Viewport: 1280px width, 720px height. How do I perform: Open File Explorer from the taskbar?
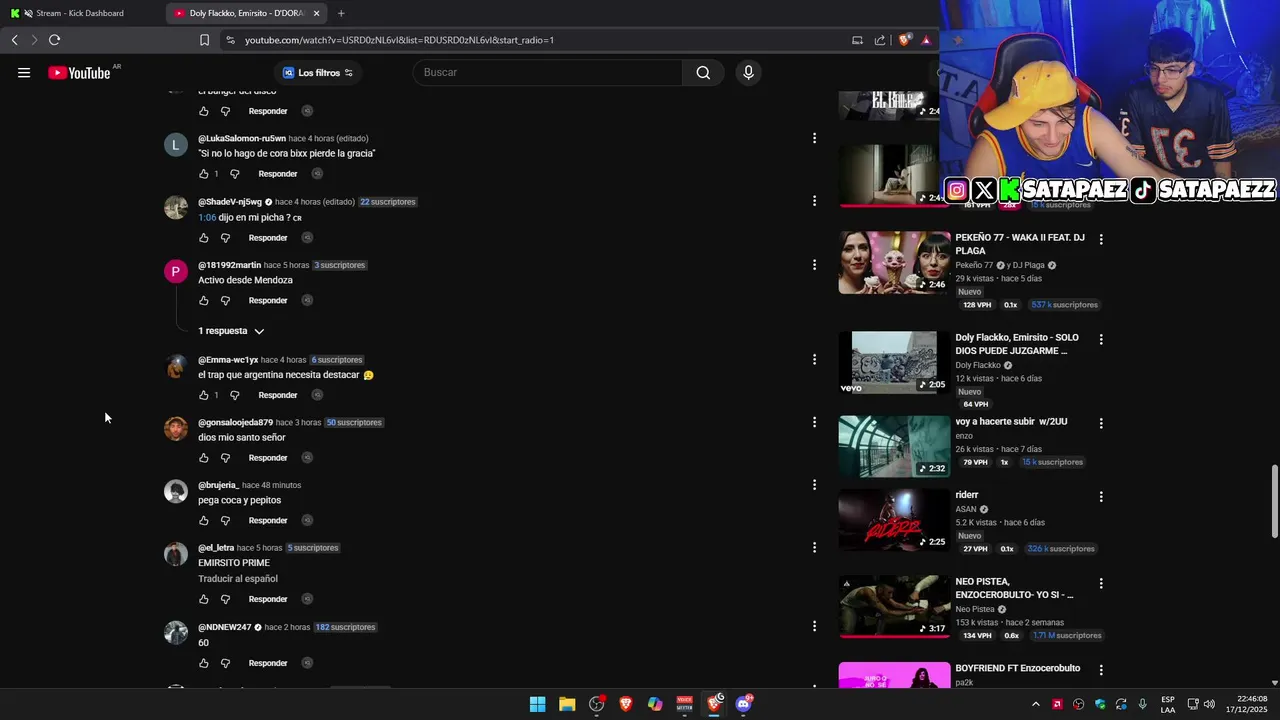[x=567, y=704]
